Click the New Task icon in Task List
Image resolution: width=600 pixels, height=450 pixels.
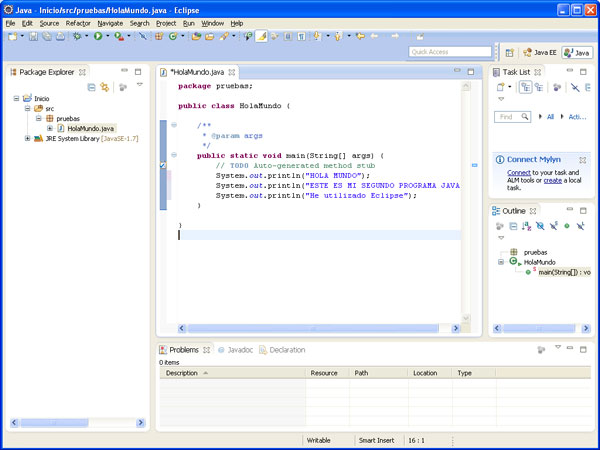tap(501, 88)
